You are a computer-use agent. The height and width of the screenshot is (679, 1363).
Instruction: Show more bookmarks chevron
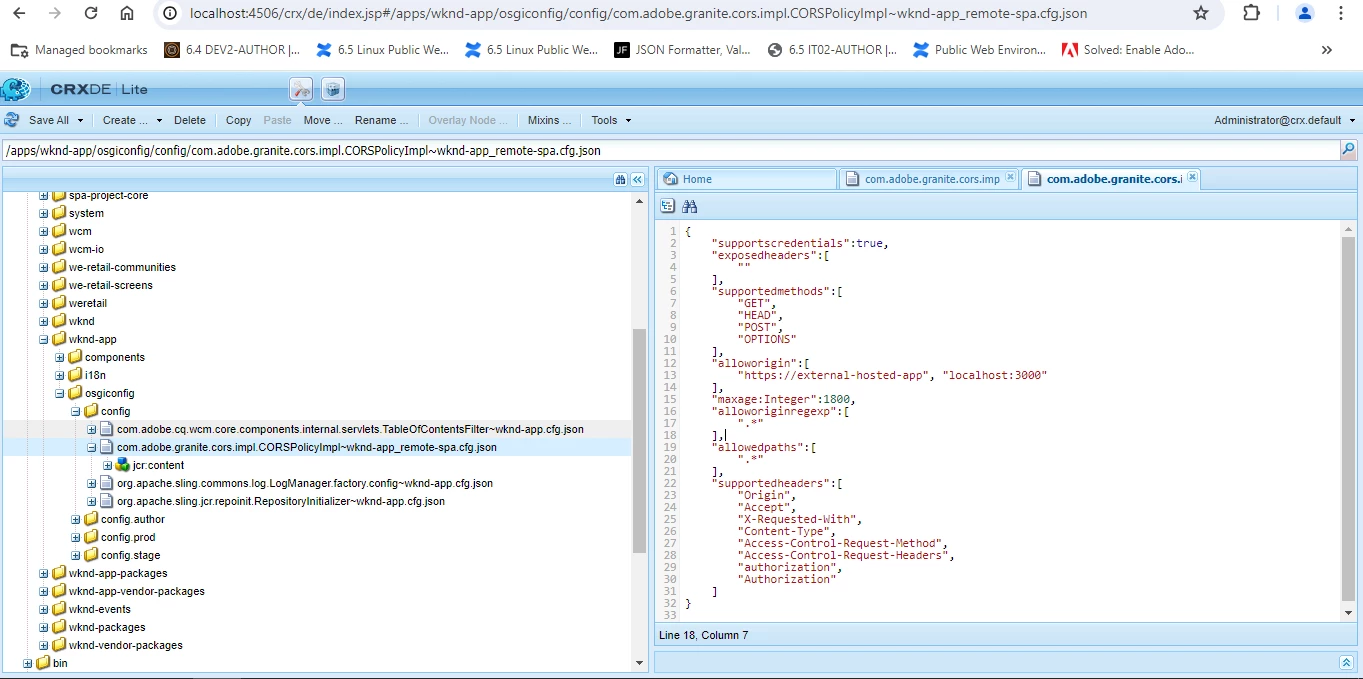1326,49
